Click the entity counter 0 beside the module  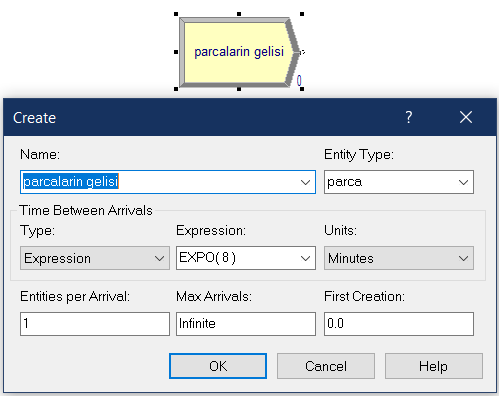(299, 80)
